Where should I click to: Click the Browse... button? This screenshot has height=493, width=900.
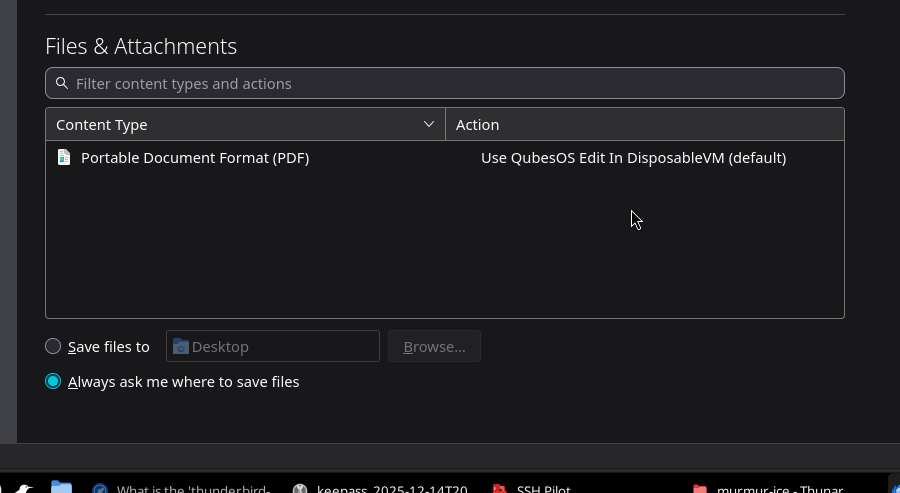pyautogui.click(x=434, y=346)
